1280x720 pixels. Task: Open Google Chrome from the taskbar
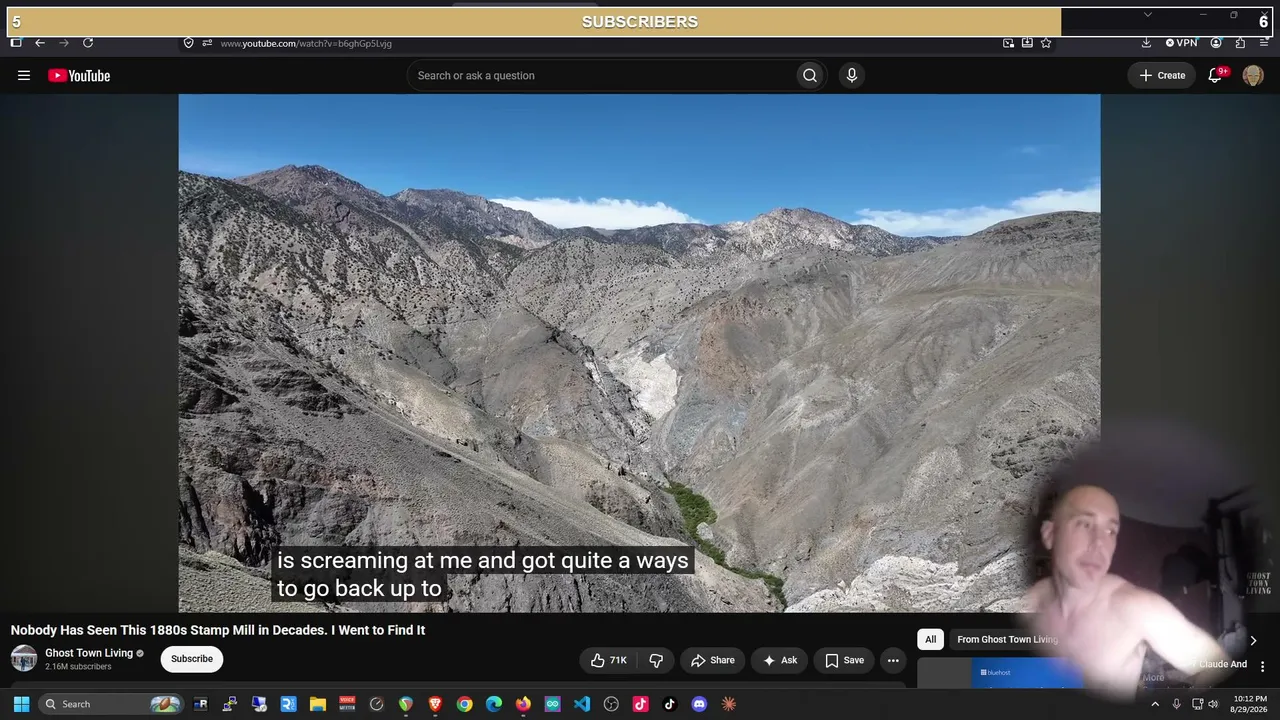pyautogui.click(x=465, y=704)
